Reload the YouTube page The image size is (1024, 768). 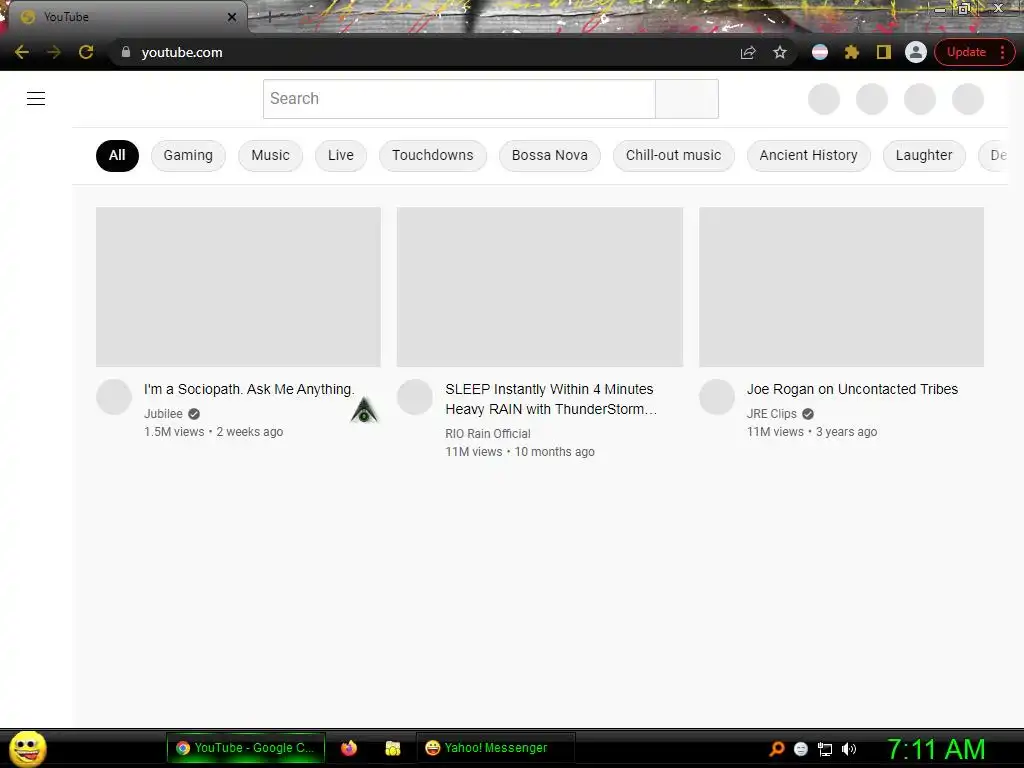(86, 52)
